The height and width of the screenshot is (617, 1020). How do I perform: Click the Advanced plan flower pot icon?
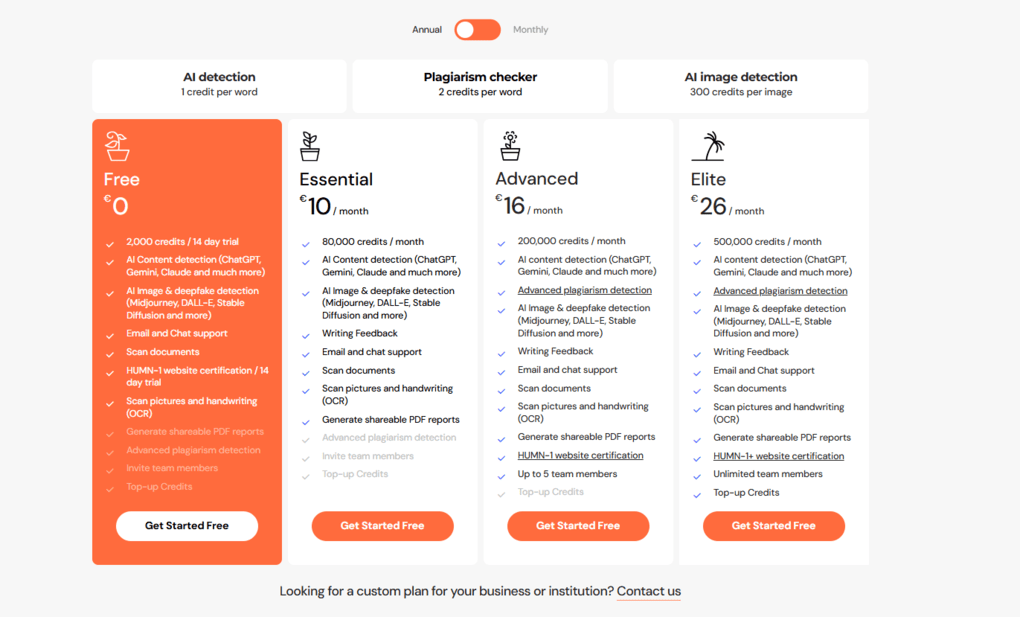click(510, 146)
